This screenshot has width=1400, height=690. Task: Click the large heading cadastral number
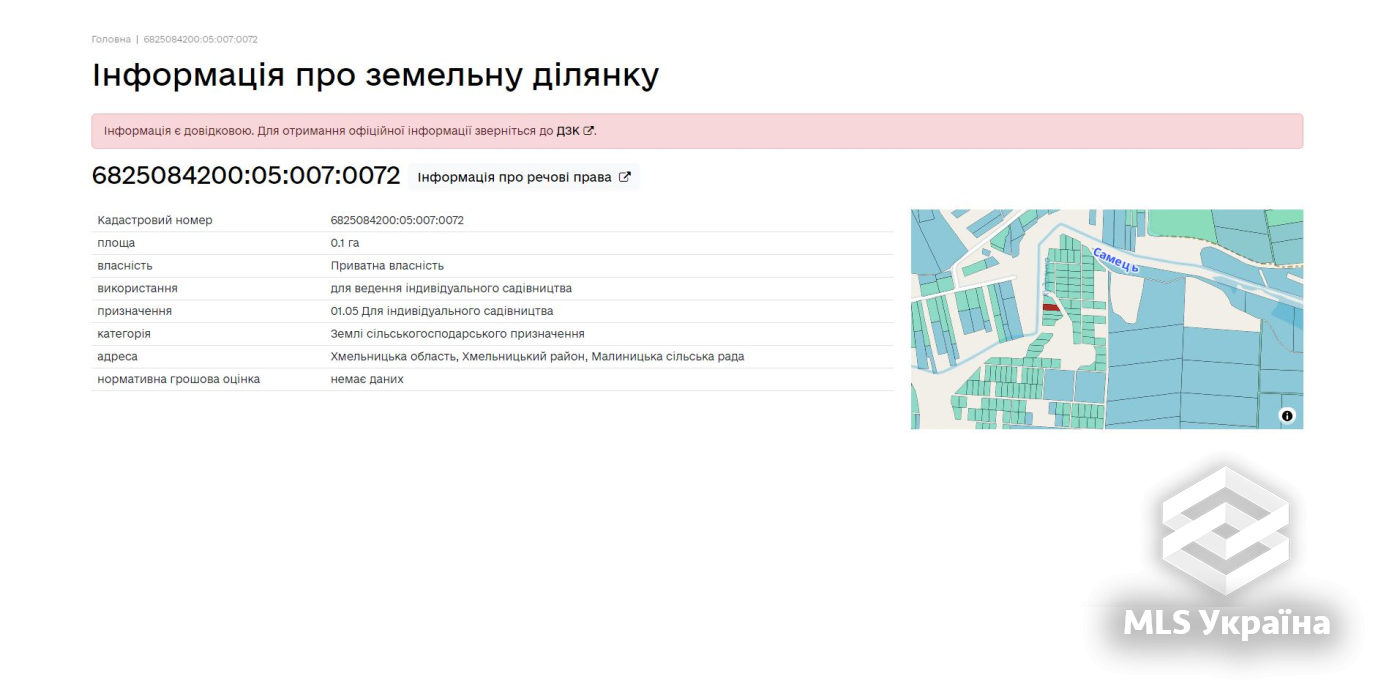(x=246, y=176)
